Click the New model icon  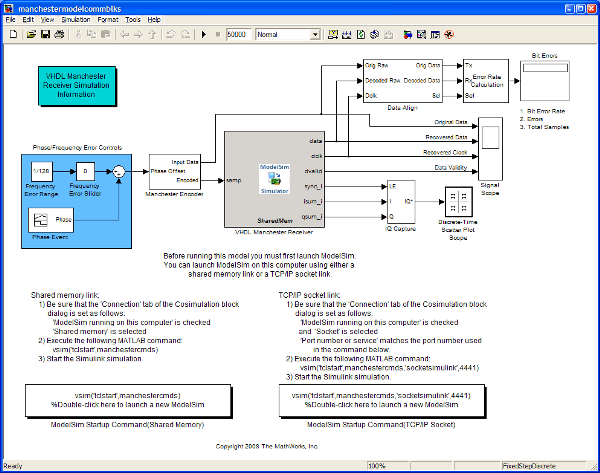pos(13,34)
